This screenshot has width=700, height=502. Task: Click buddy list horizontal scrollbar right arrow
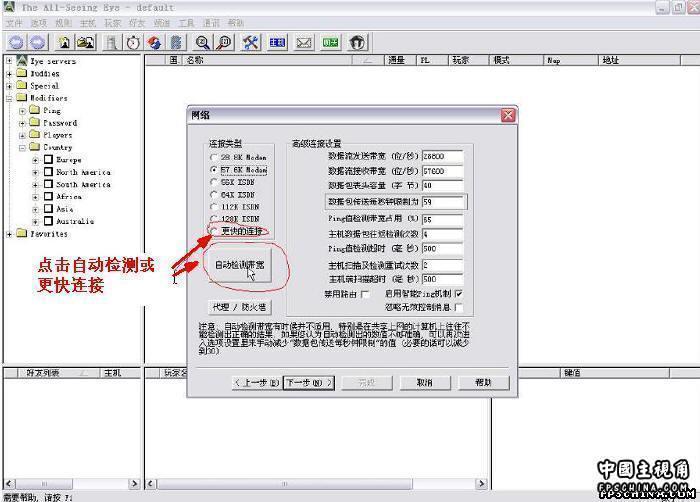pos(134,484)
